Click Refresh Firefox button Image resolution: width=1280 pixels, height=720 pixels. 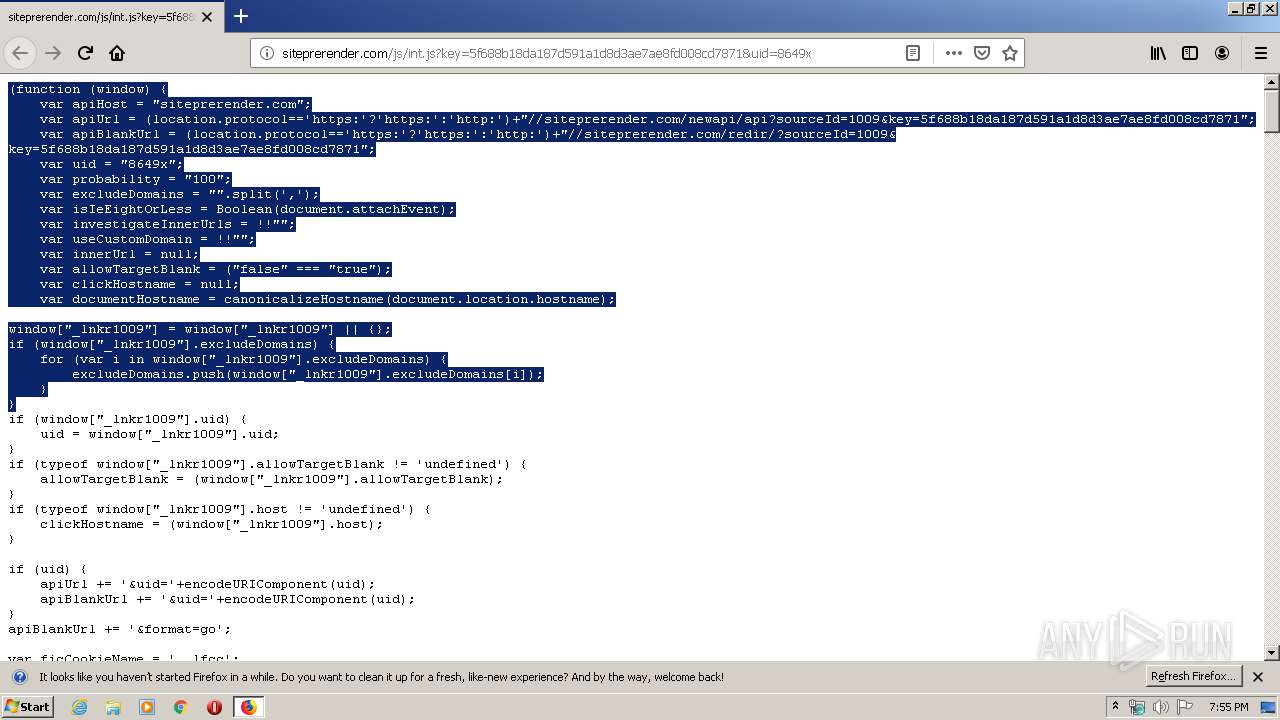point(1193,676)
